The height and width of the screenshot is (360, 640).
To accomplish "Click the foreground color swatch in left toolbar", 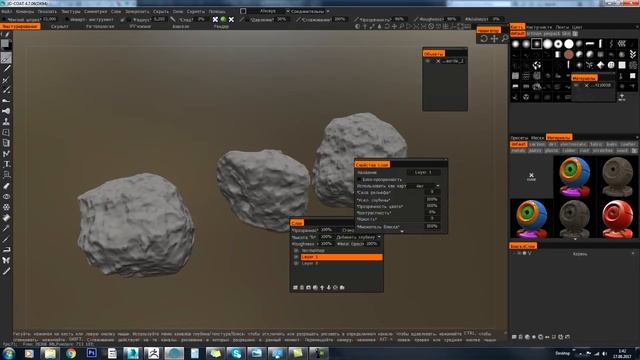I will point(4,43).
